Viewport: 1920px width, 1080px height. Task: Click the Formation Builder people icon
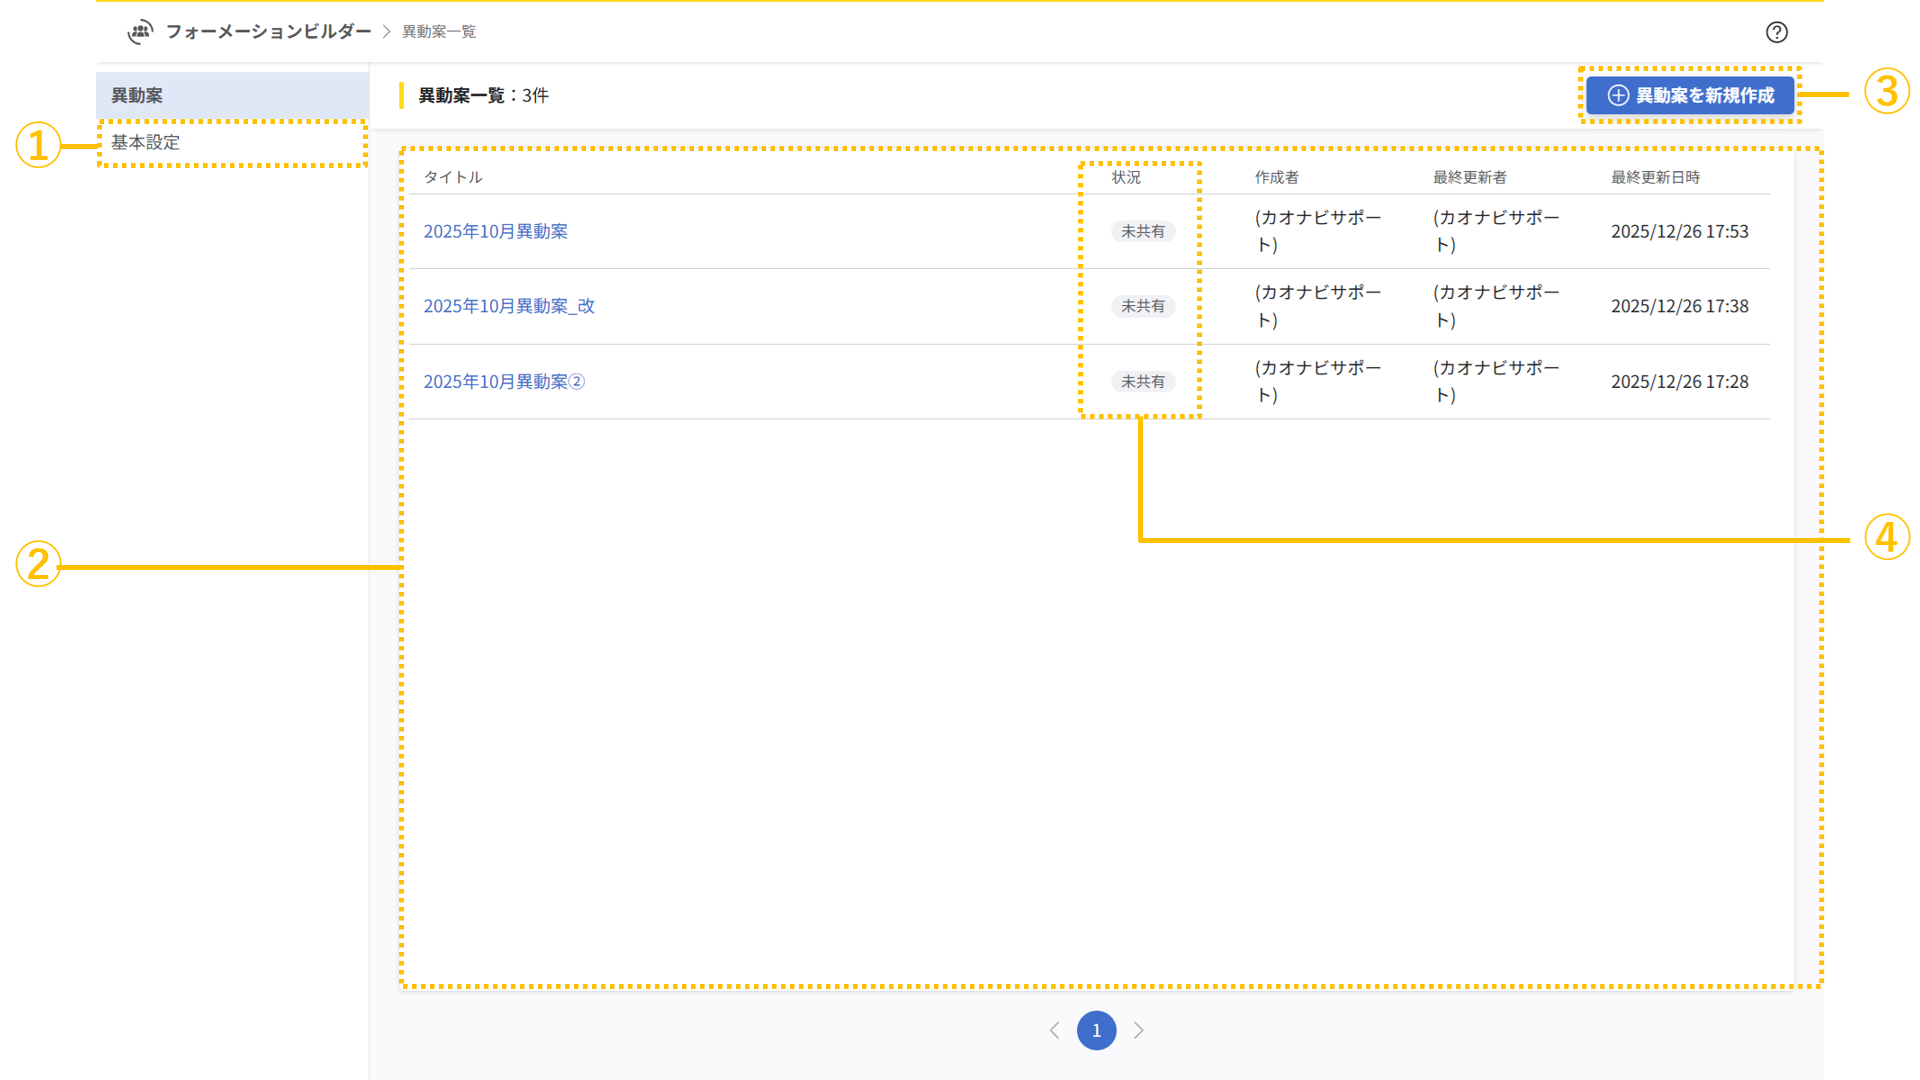click(x=141, y=32)
